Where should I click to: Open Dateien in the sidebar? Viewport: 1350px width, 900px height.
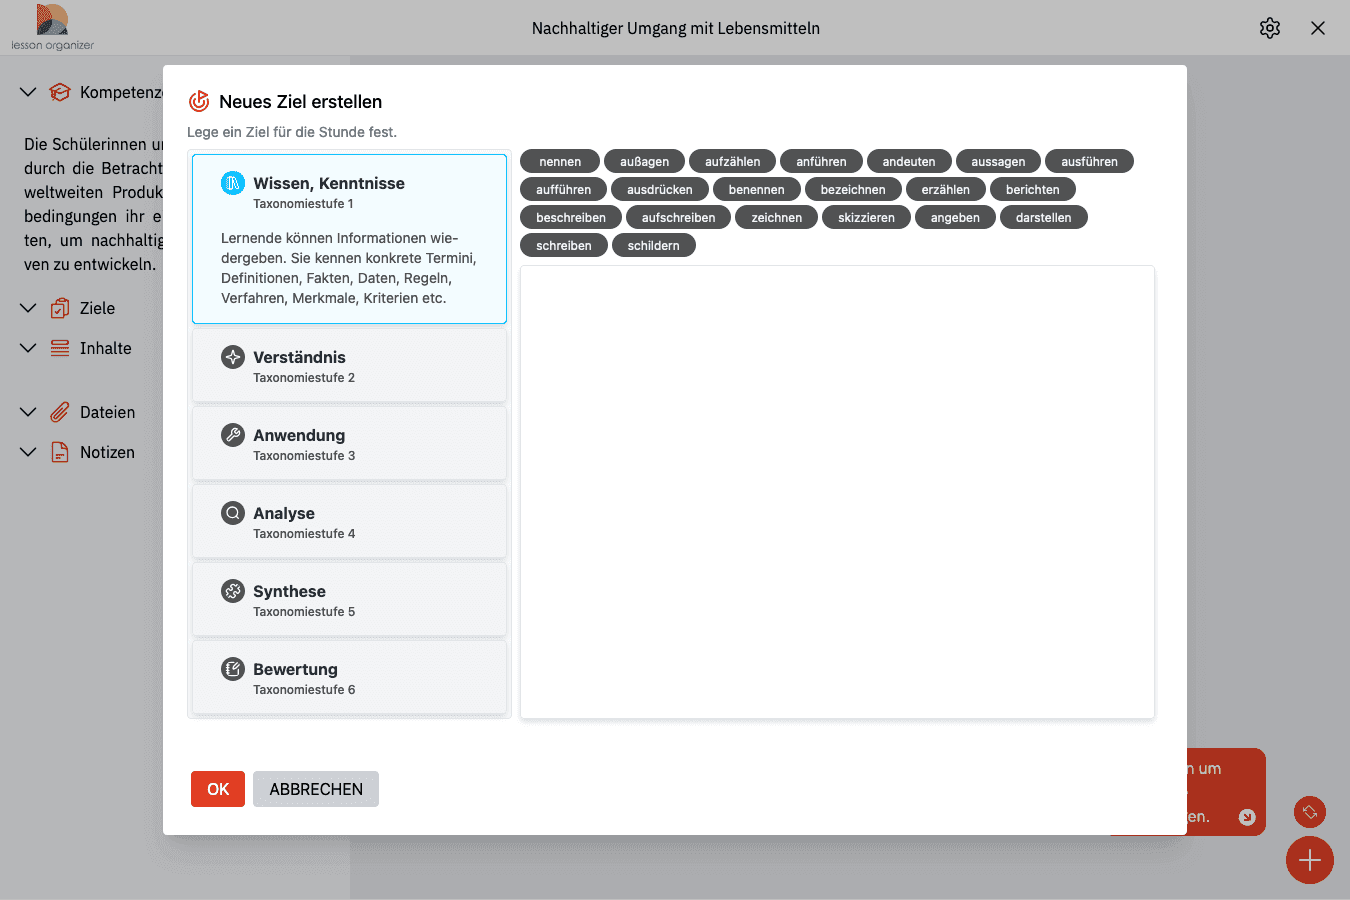[x=107, y=412]
